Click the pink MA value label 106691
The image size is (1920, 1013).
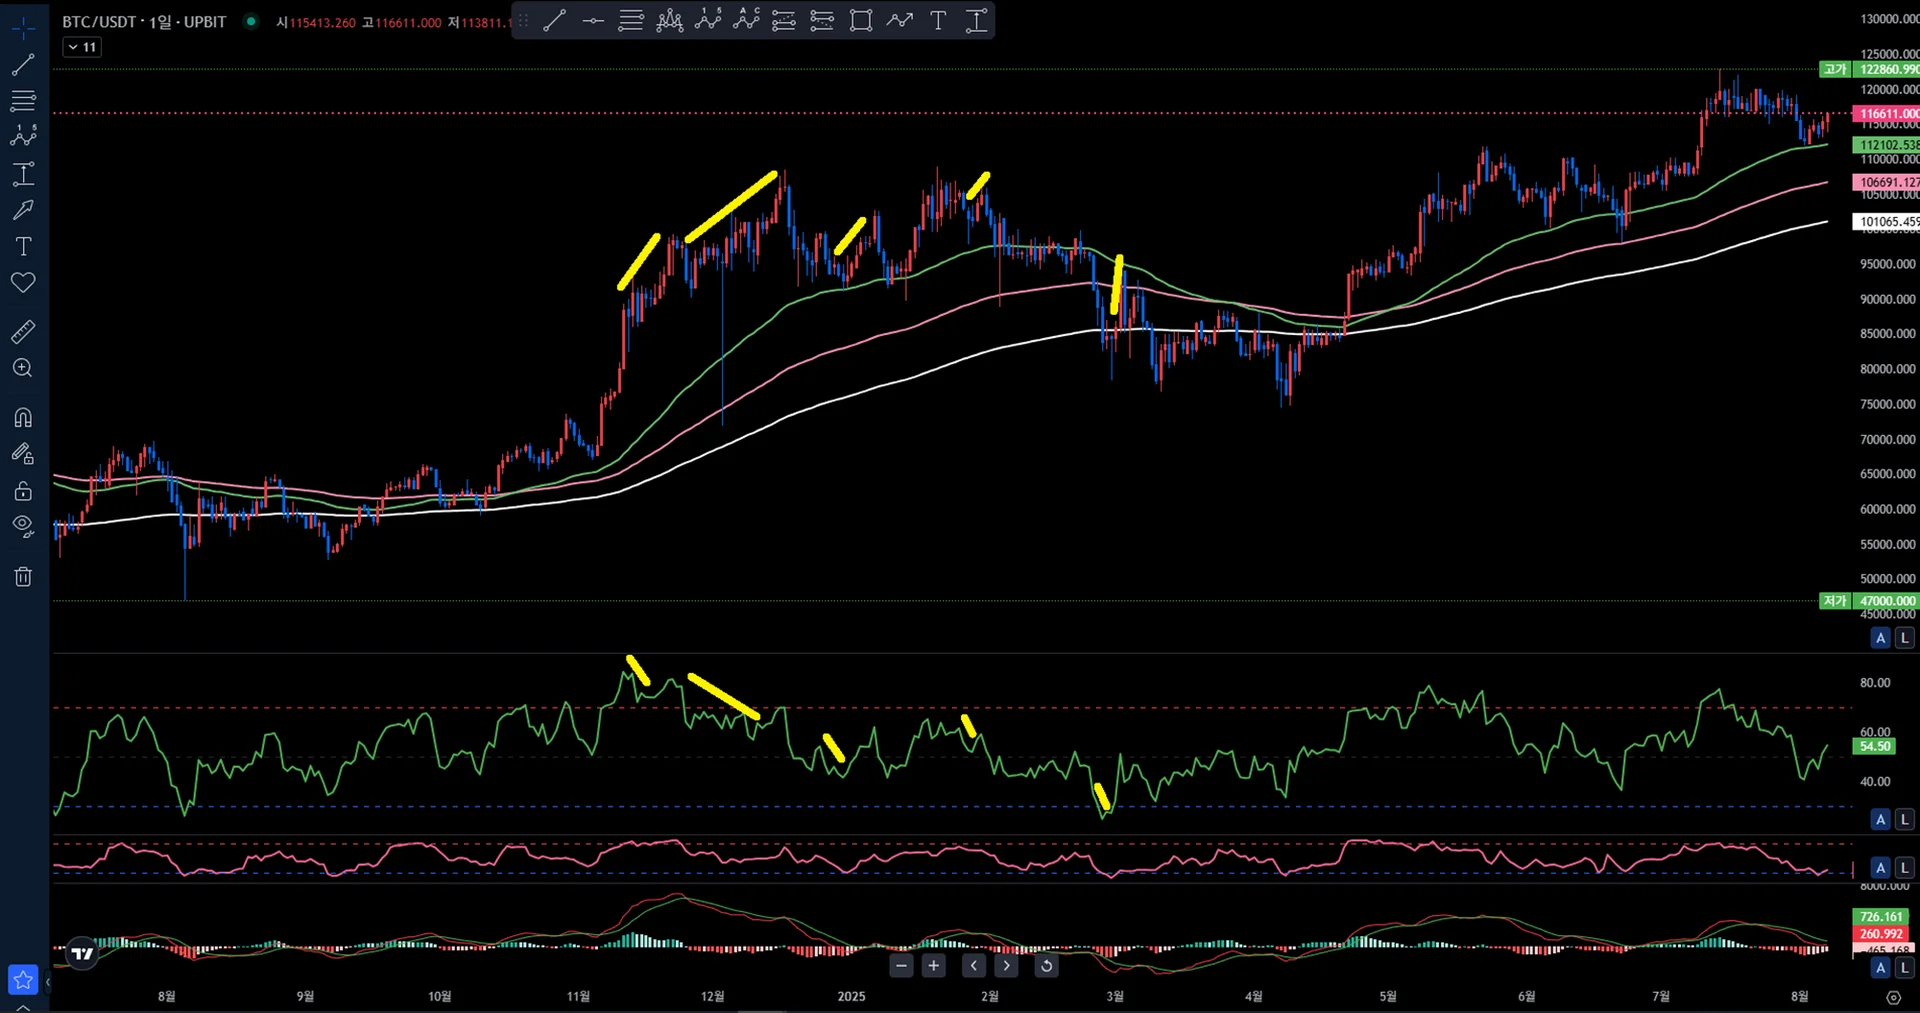1886,182
